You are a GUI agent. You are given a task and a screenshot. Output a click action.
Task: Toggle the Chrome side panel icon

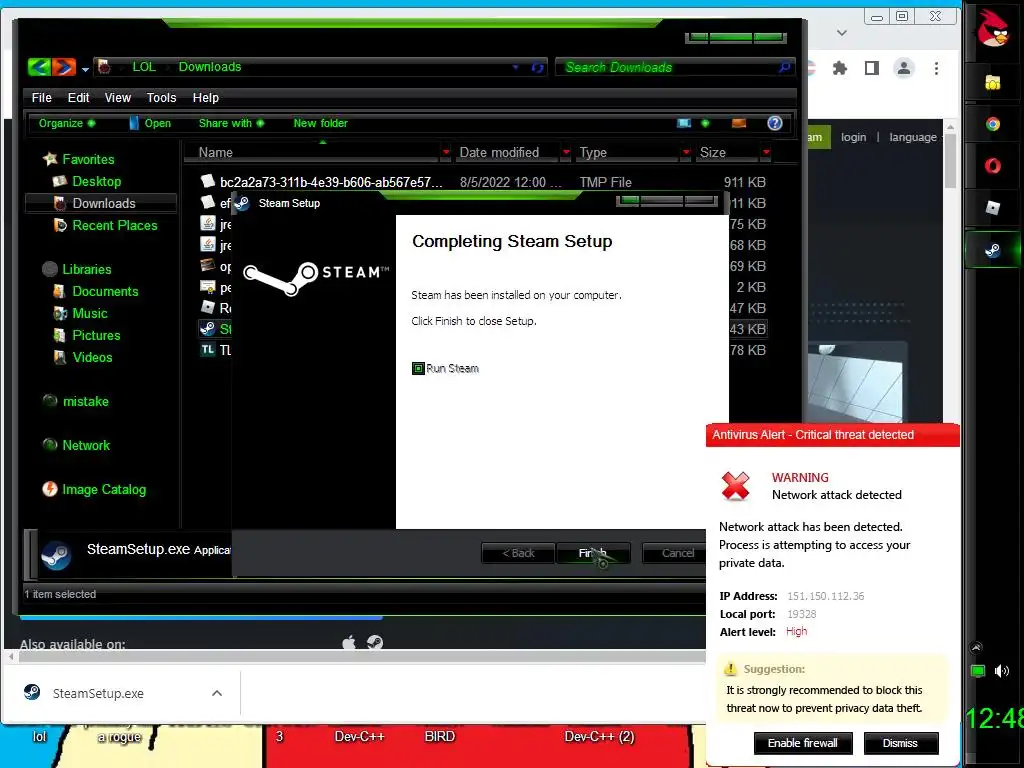click(872, 68)
